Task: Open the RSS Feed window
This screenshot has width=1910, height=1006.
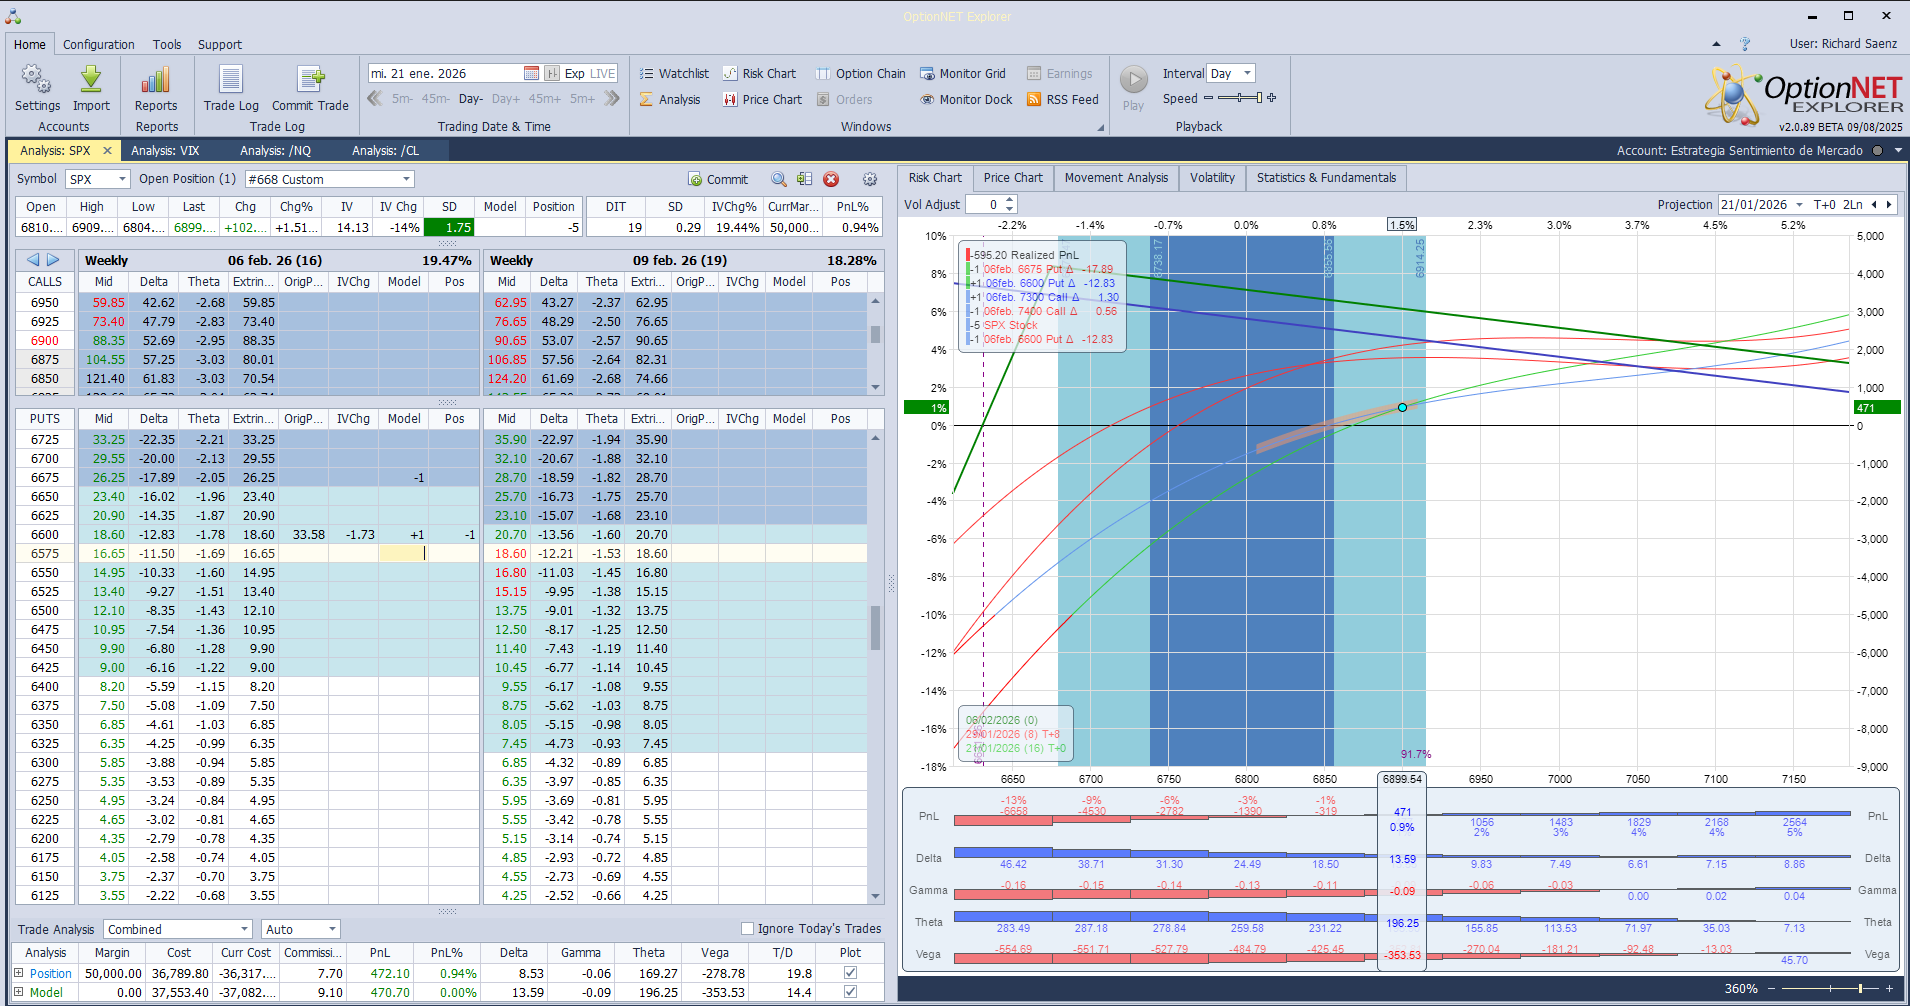Action: click(1063, 99)
